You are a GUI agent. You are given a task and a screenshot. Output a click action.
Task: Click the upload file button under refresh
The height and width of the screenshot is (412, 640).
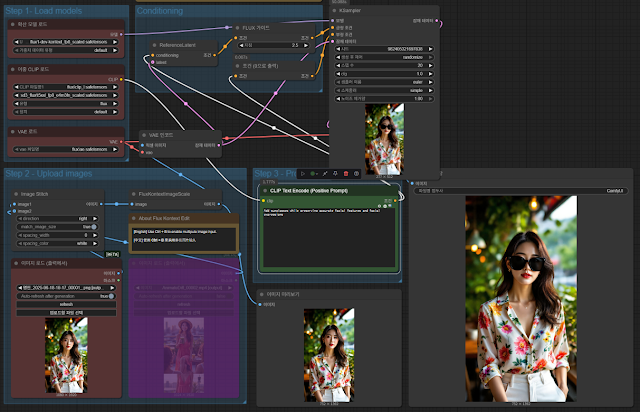[x=66, y=313]
